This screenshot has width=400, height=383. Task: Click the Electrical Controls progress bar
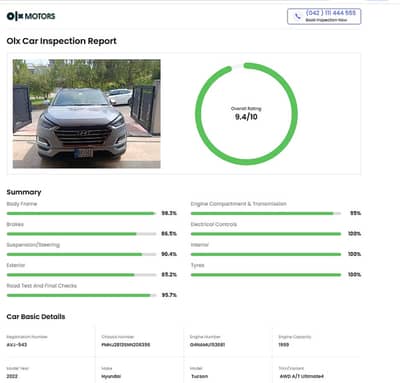pyautogui.click(x=266, y=234)
